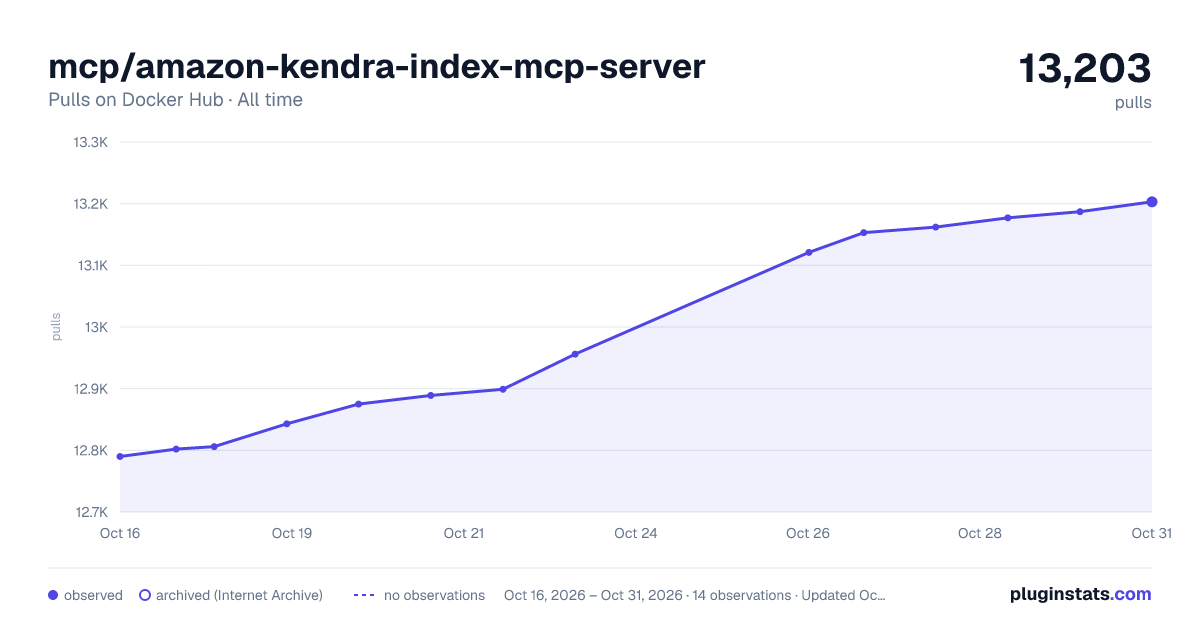Viewport: 1200px width, 630px height.
Task: Click the 12.7K y-axis label
Action: 90,512
